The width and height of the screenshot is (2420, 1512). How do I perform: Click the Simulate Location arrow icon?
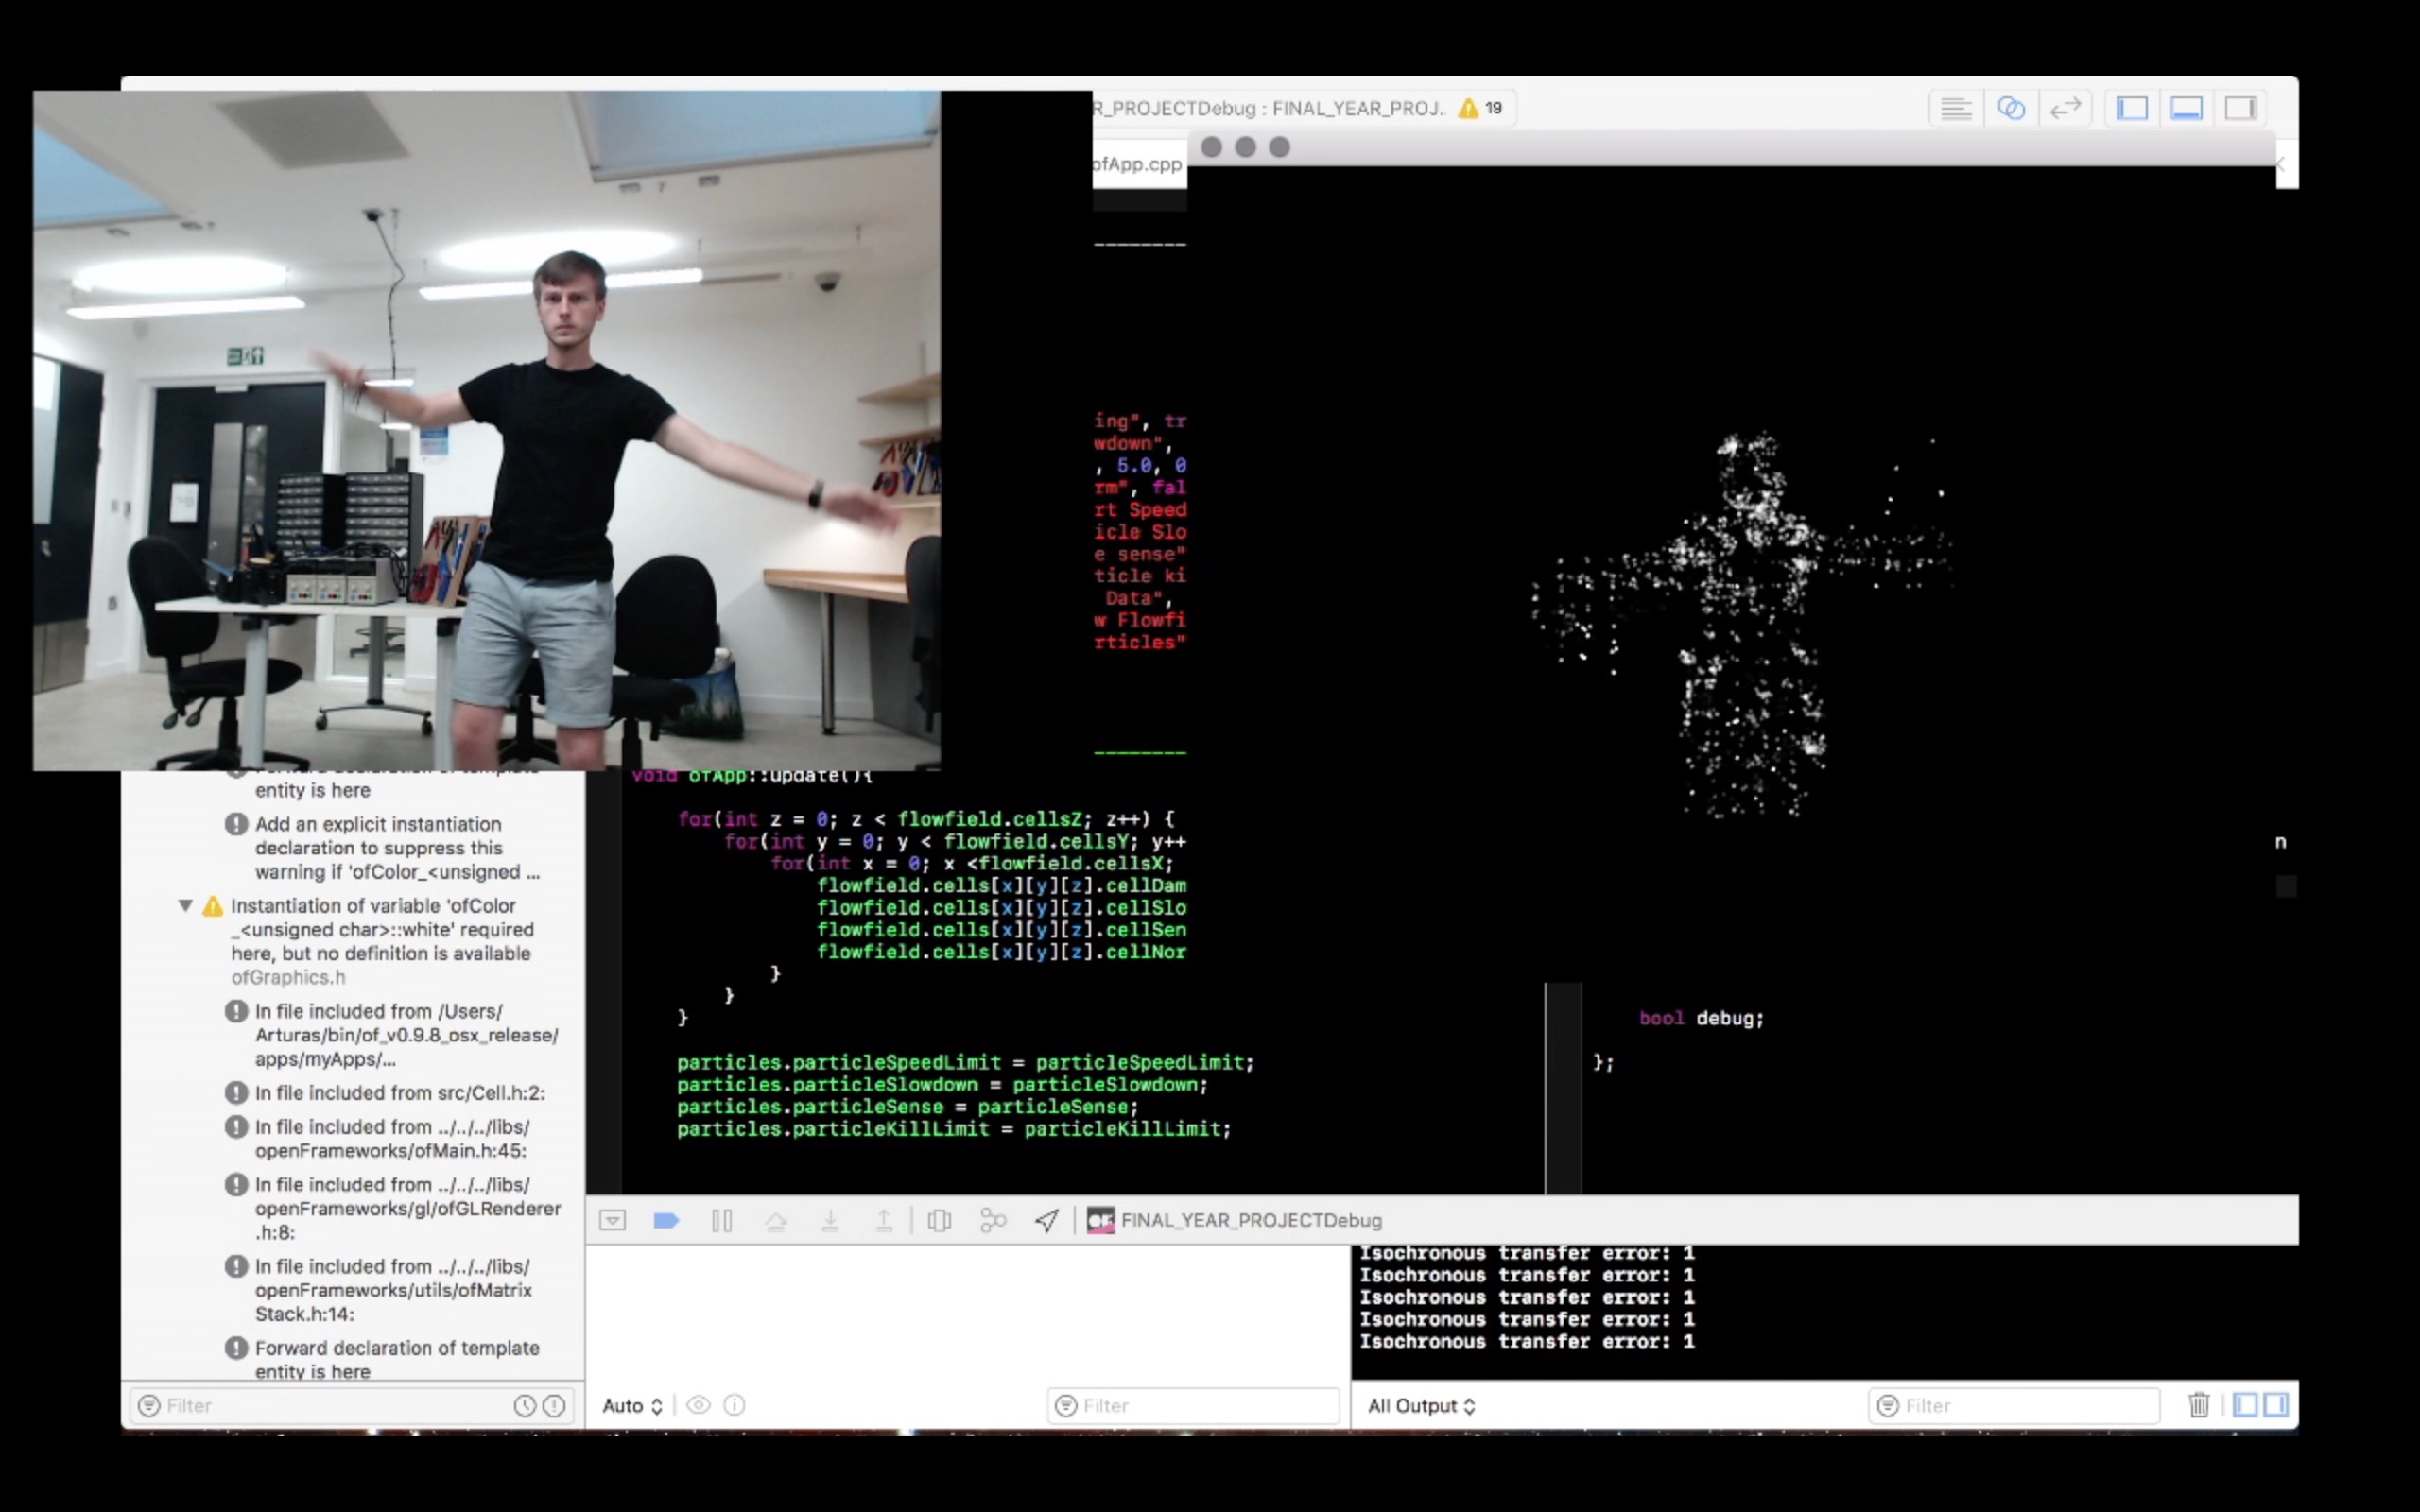(1047, 1220)
